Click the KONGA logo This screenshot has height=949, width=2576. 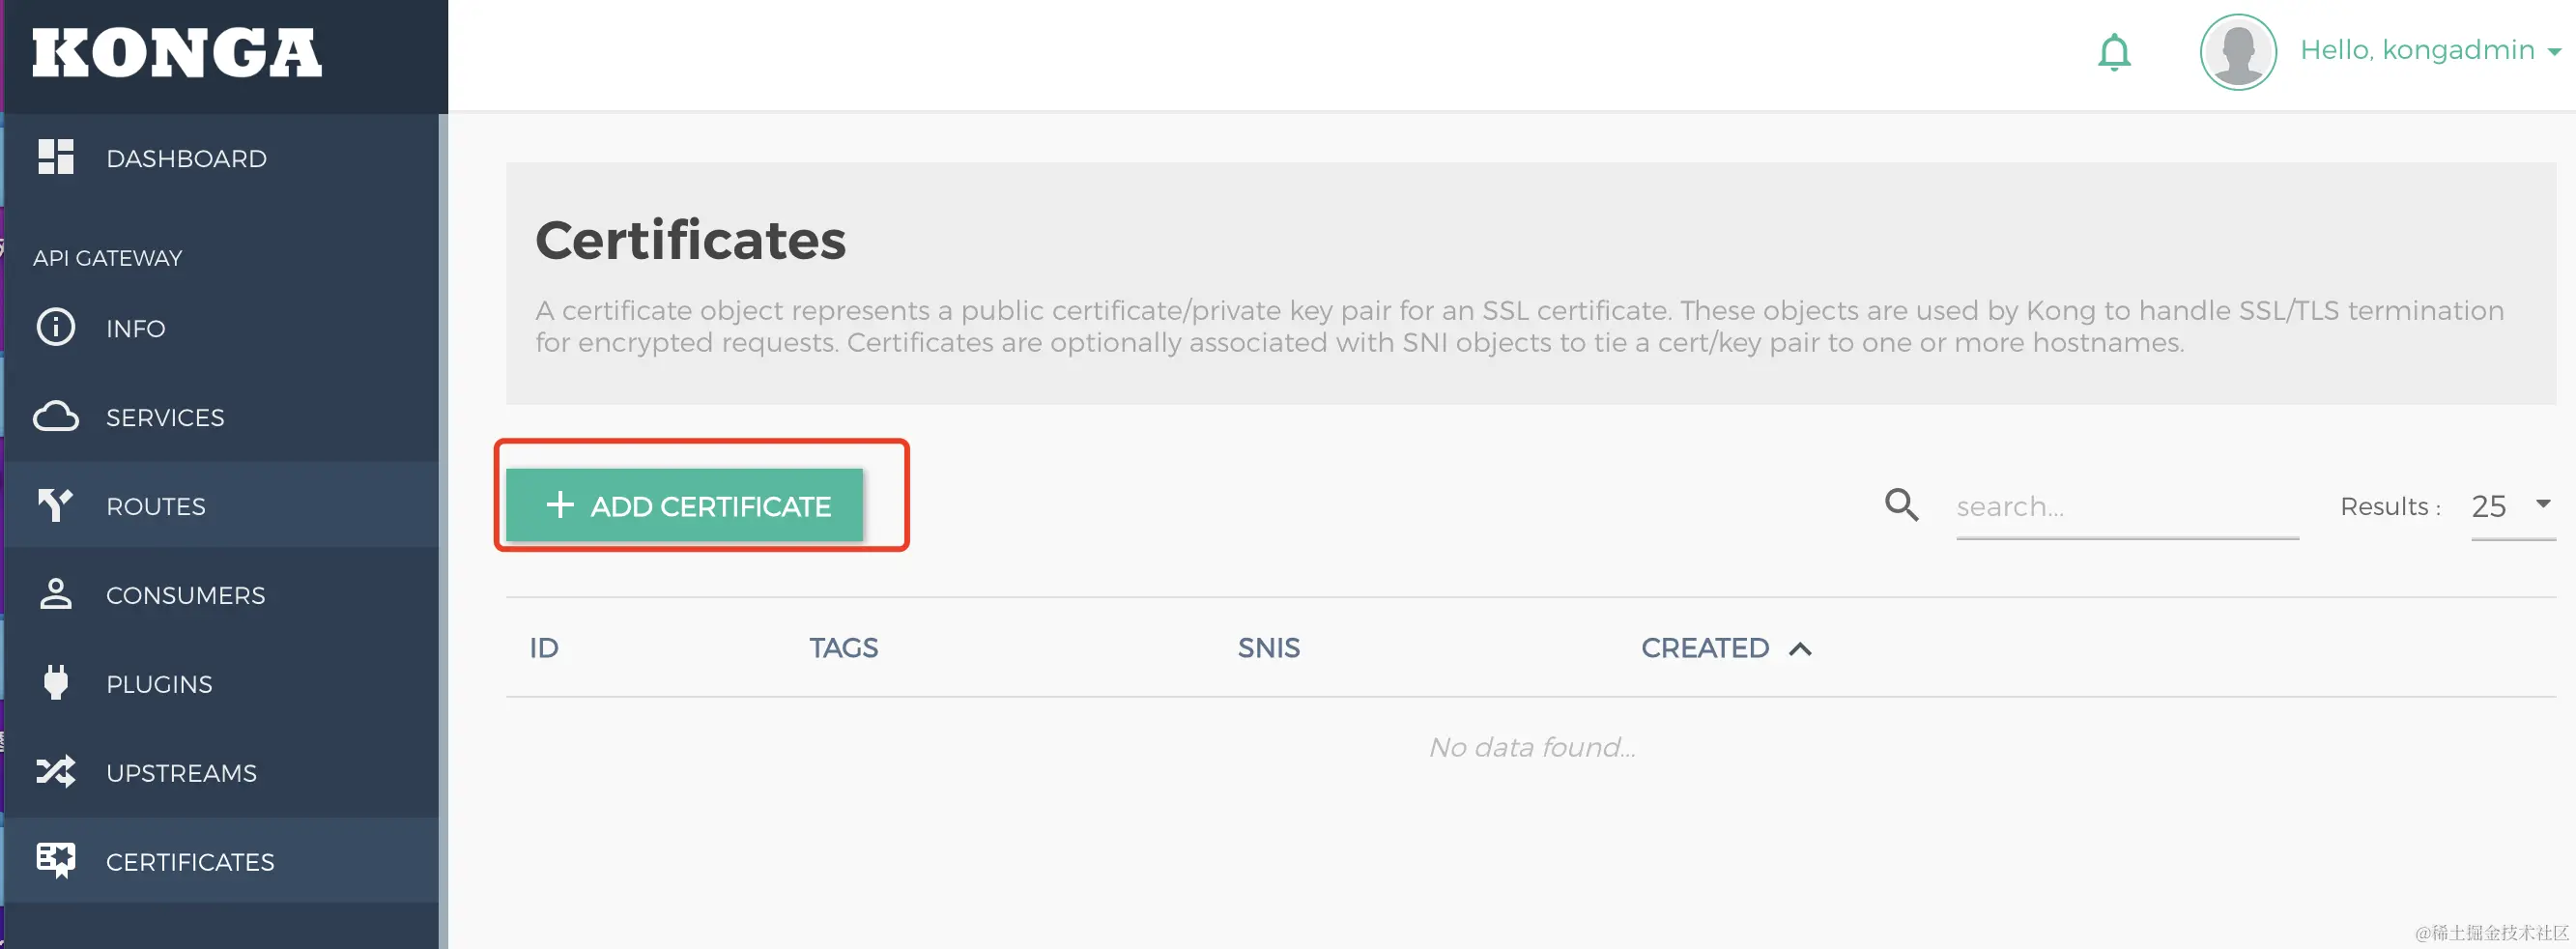click(x=177, y=53)
